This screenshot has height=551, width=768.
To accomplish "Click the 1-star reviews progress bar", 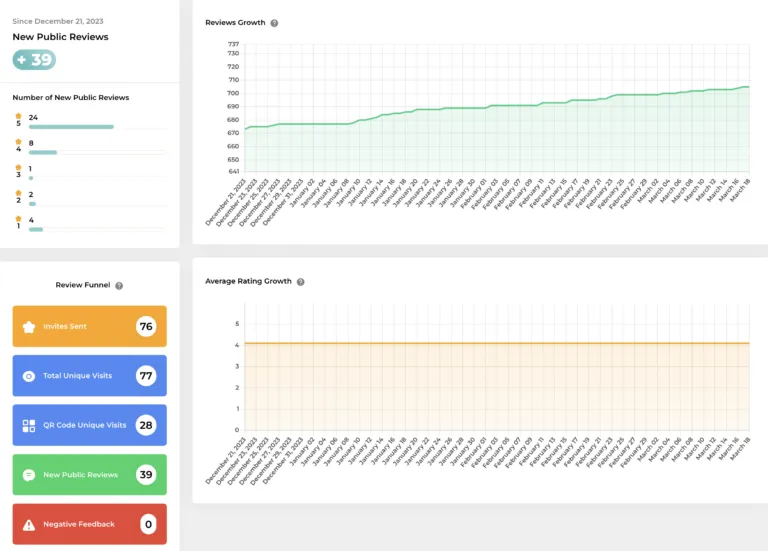I will (x=36, y=229).
